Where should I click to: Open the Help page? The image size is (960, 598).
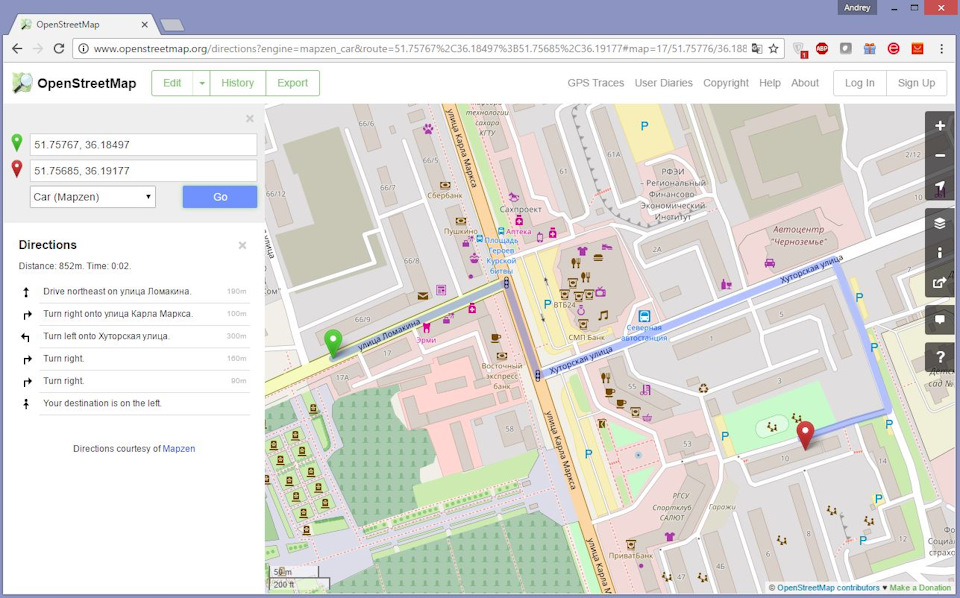coord(770,83)
